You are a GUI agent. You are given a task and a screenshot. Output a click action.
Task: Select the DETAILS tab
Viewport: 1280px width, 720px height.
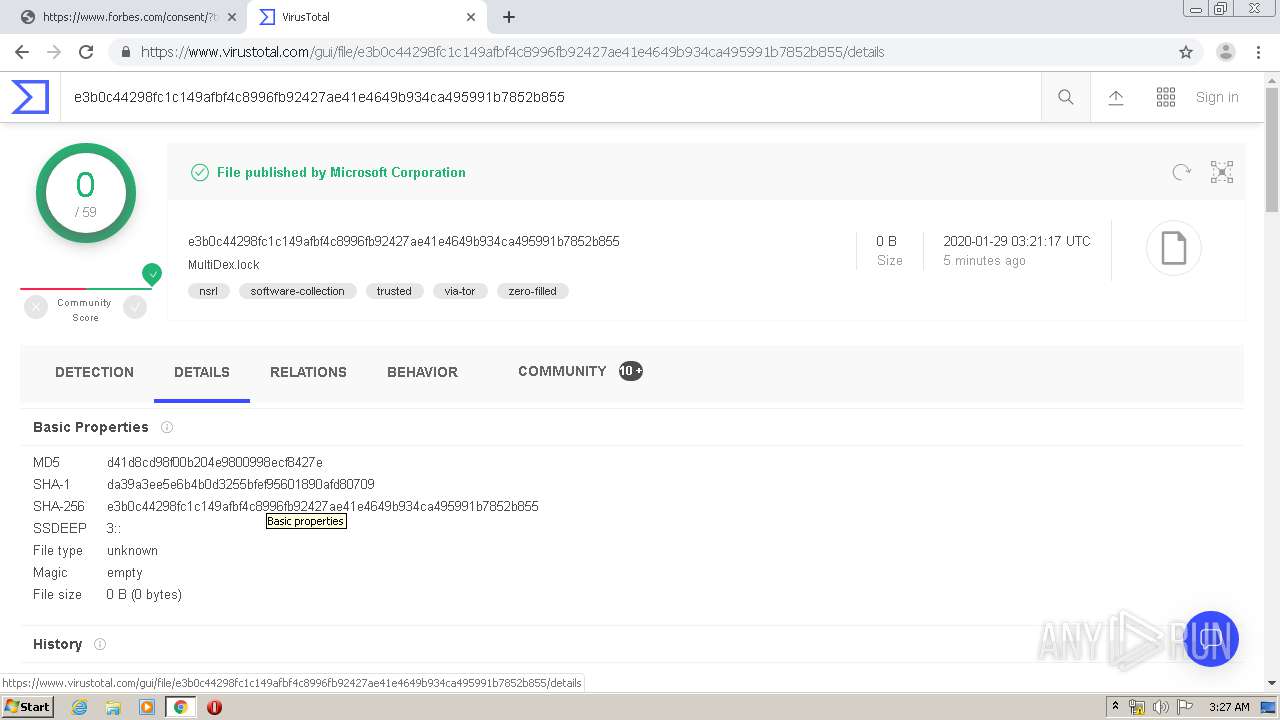202,372
